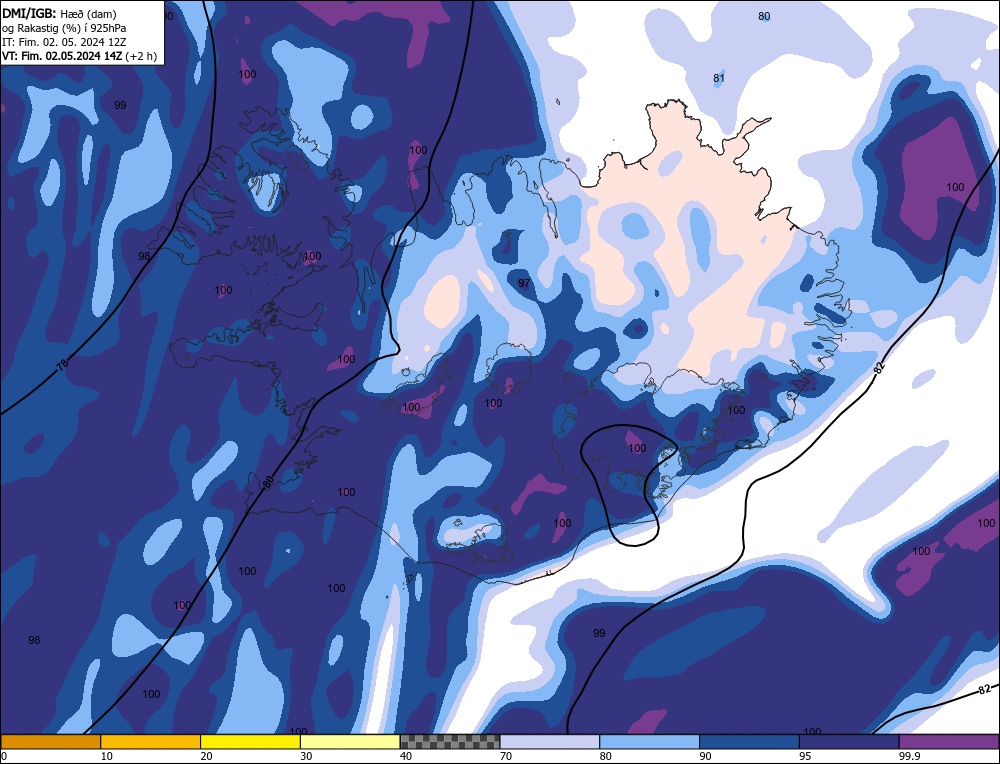Click the gray checkered 40–70 legend swatch

click(450, 742)
